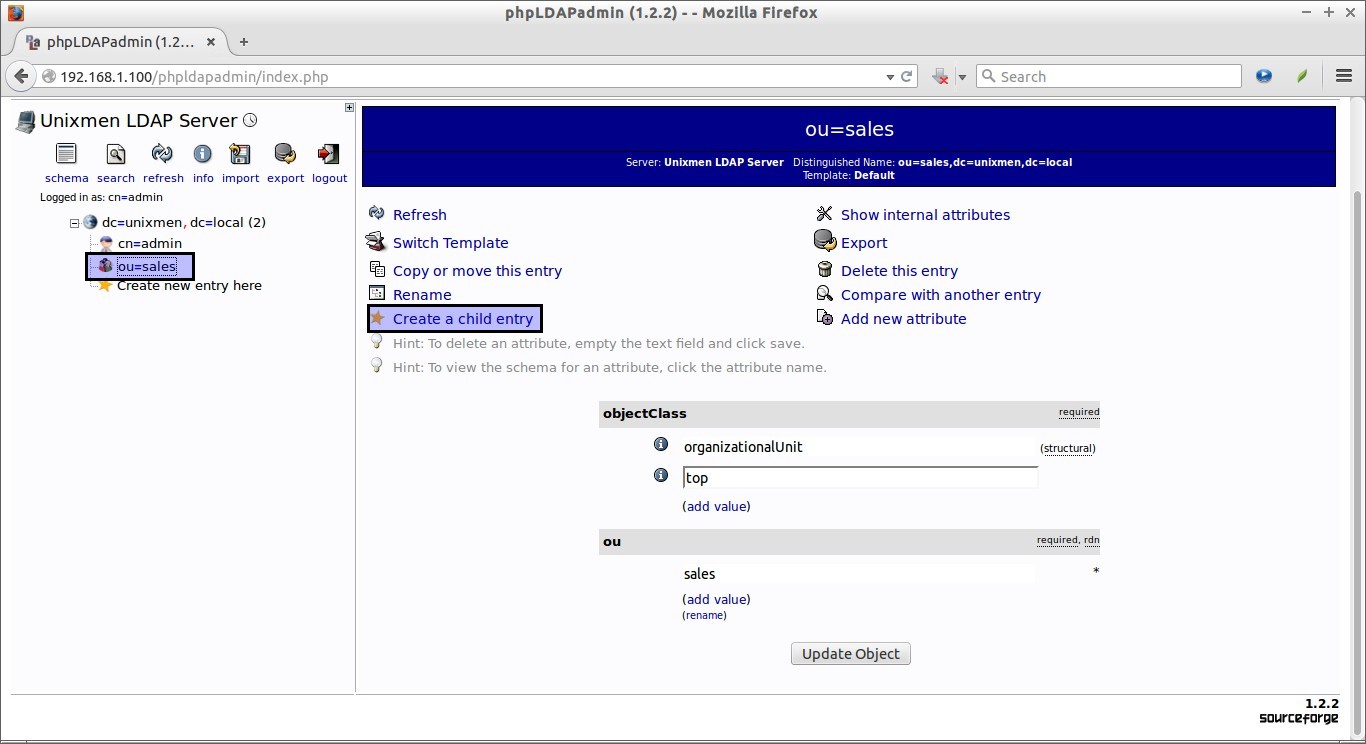Click Create a child entry
1366x744 pixels.
[x=463, y=319]
